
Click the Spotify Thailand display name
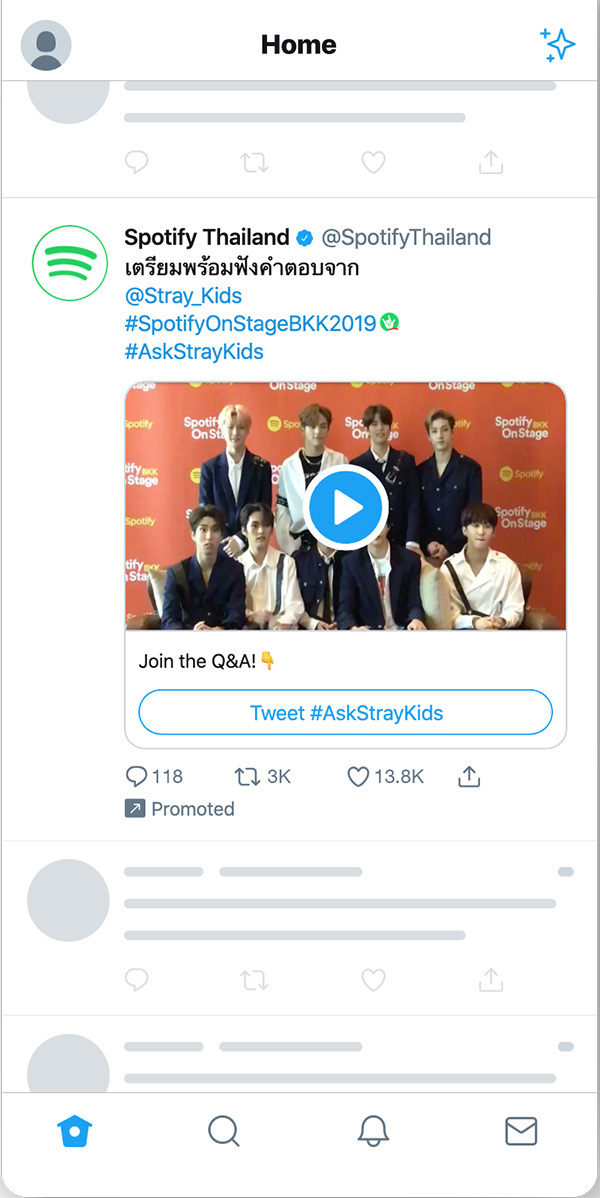[x=206, y=237]
